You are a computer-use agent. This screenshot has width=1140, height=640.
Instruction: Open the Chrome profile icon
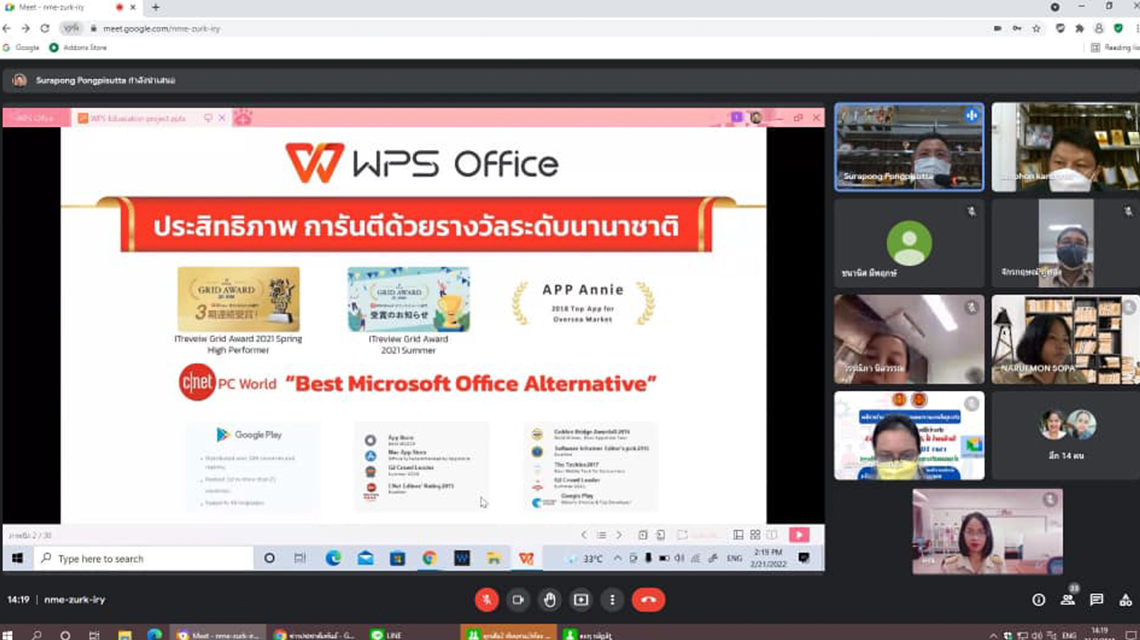[x=1099, y=28]
